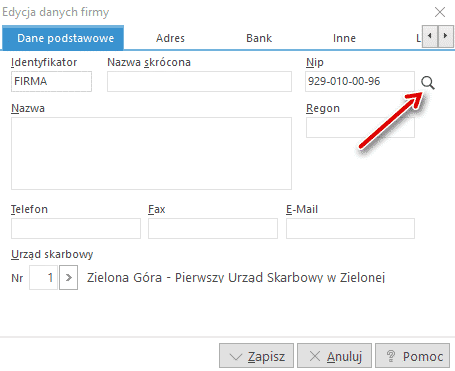The width and height of the screenshot is (455, 371).
Task: Click the Nip field with 929-010-00-96
Action: click(x=360, y=81)
